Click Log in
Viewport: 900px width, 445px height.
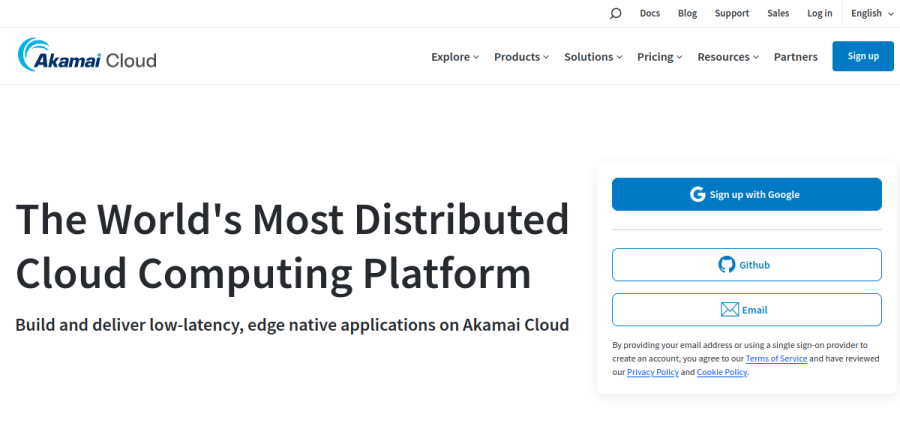pyautogui.click(x=820, y=13)
